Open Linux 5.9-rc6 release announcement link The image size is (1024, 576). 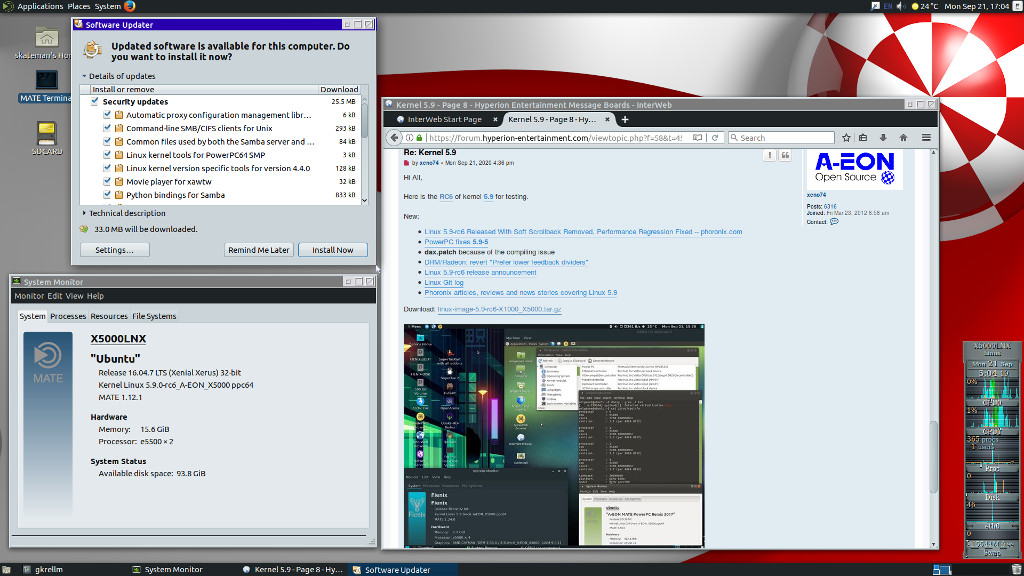pyautogui.click(x=480, y=272)
